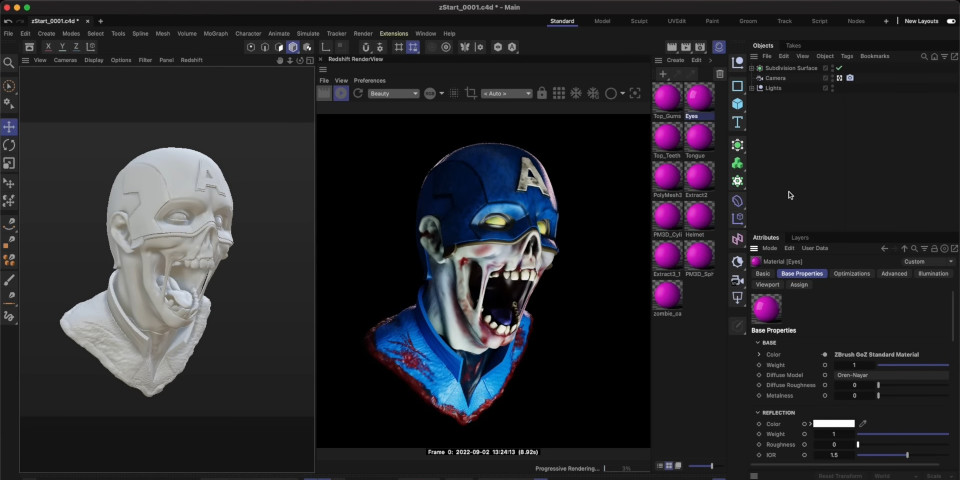960x480 pixels.
Task: Click the crop region icon in RenderView
Action: 471,93
